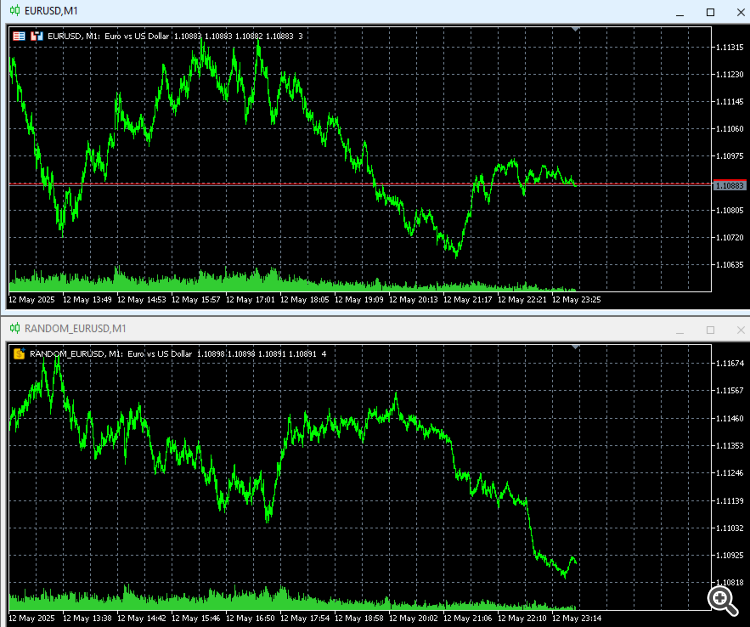This screenshot has height=627, width=750.
Task: Click the EURUSD,M1 window title text
Action: click(51, 11)
